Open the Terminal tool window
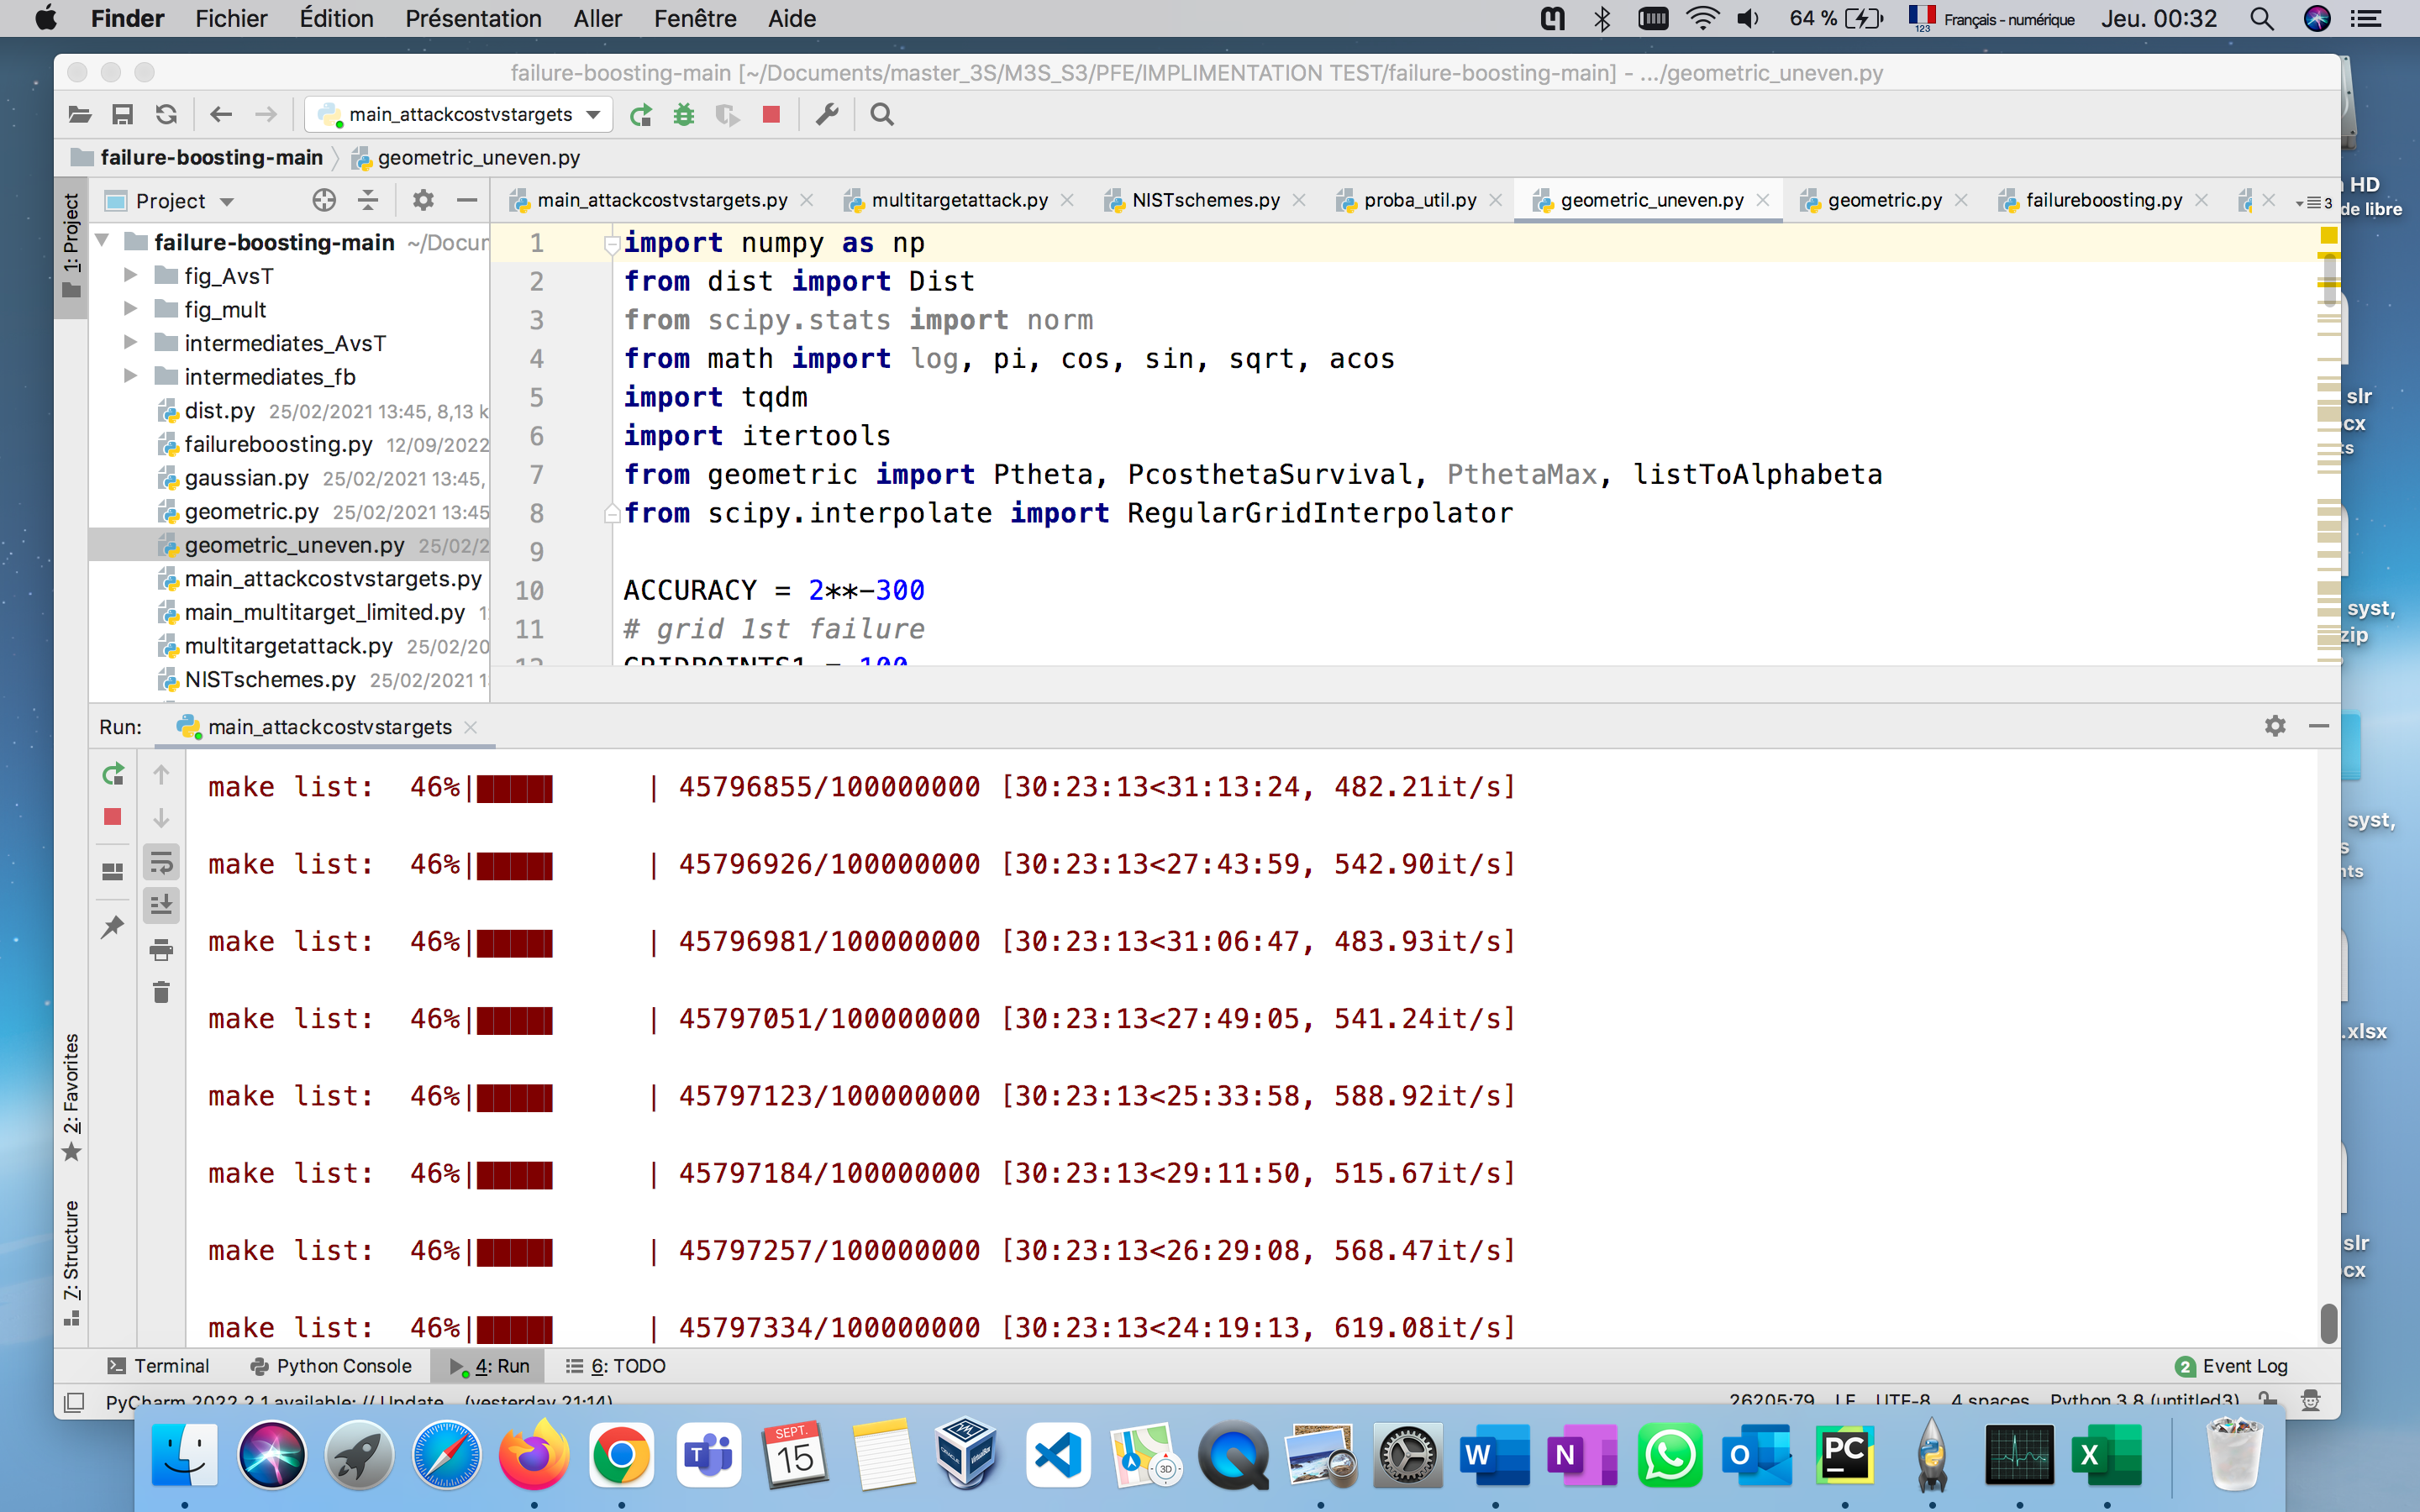Viewport: 2420px width, 1512px height. coord(159,1366)
